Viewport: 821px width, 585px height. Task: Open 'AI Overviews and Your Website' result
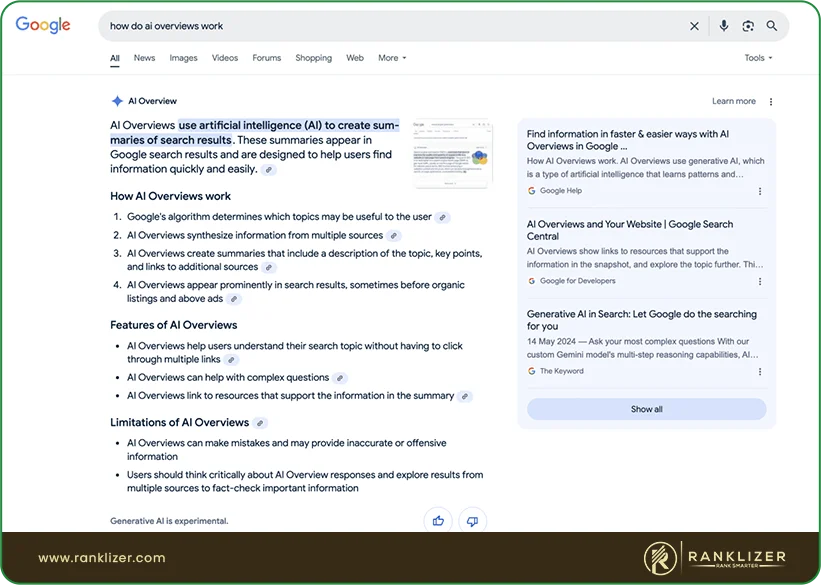[630, 230]
